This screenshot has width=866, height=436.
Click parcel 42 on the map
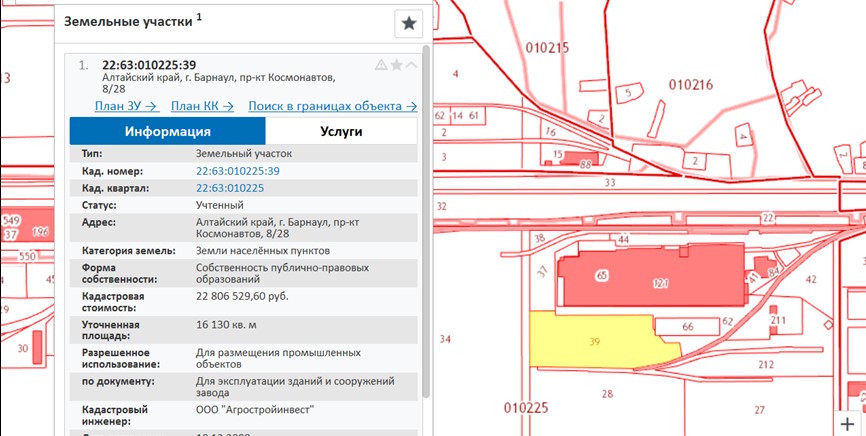(811, 280)
